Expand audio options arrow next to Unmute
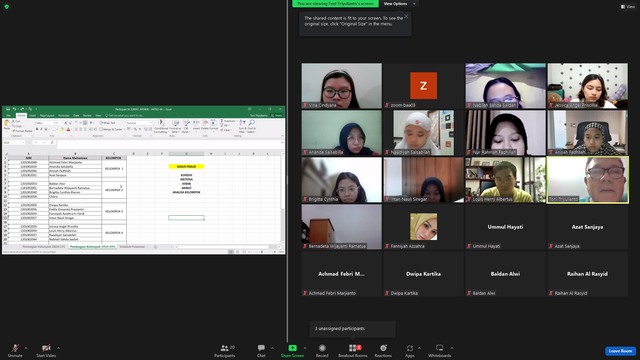This screenshot has height=360, width=640. (26, 348)
